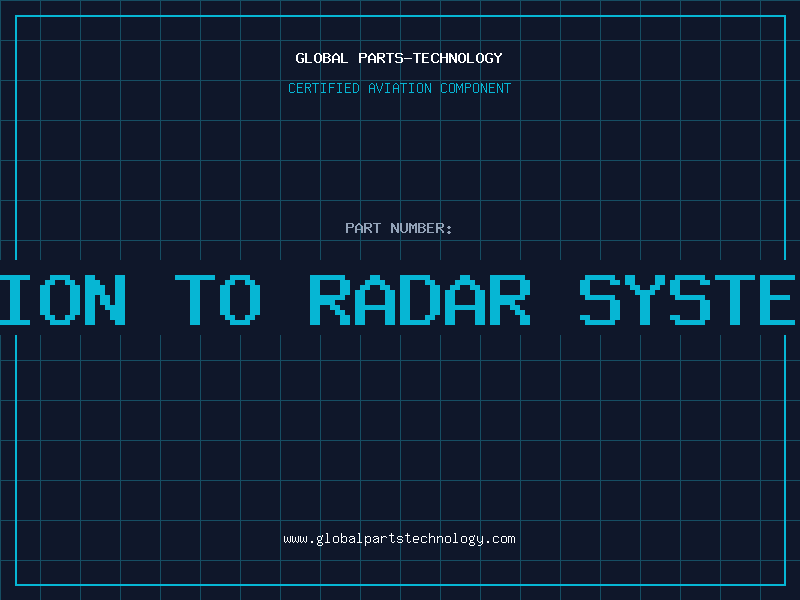The width and height of the screenshot is (800, 600).
Task: Click the PART NUMBER: label
Action: 398,228
